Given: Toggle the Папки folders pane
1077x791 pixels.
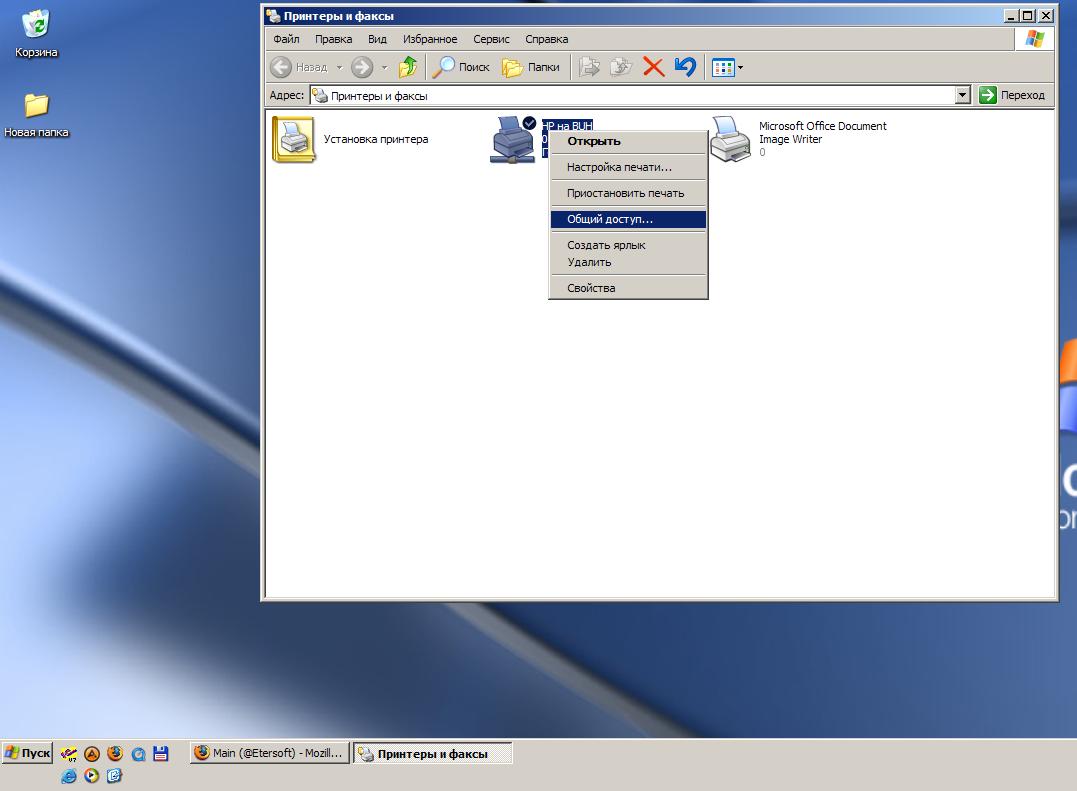Looking at the screenshot, I should click(531, 67).
